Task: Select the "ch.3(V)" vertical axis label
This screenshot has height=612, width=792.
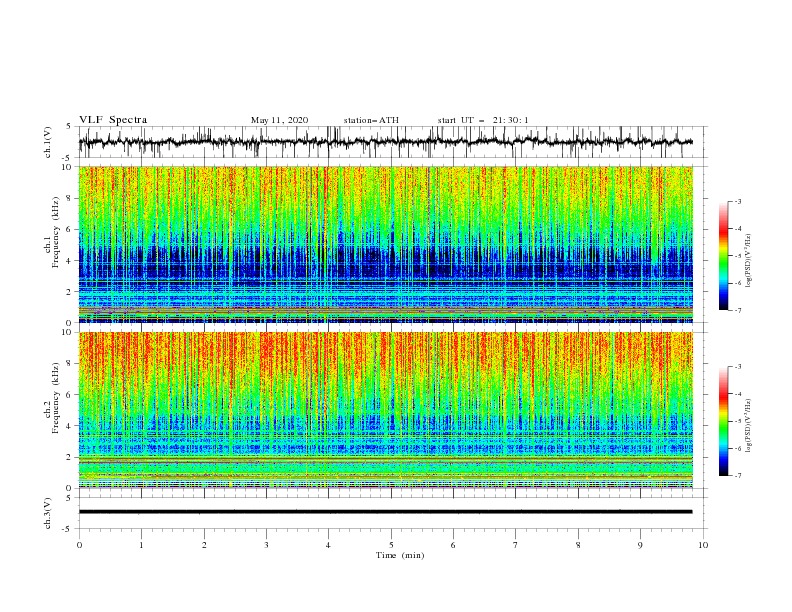Action: 48,513
